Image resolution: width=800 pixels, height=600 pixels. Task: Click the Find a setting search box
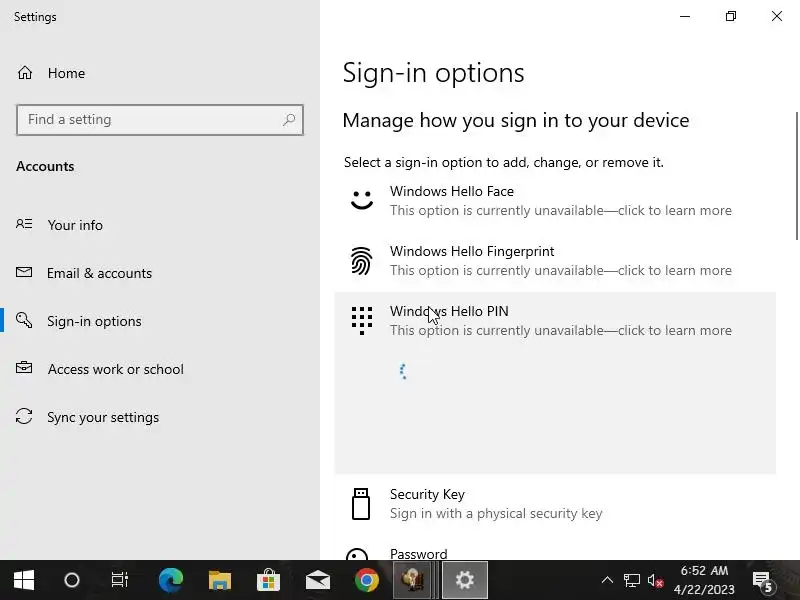160,119
